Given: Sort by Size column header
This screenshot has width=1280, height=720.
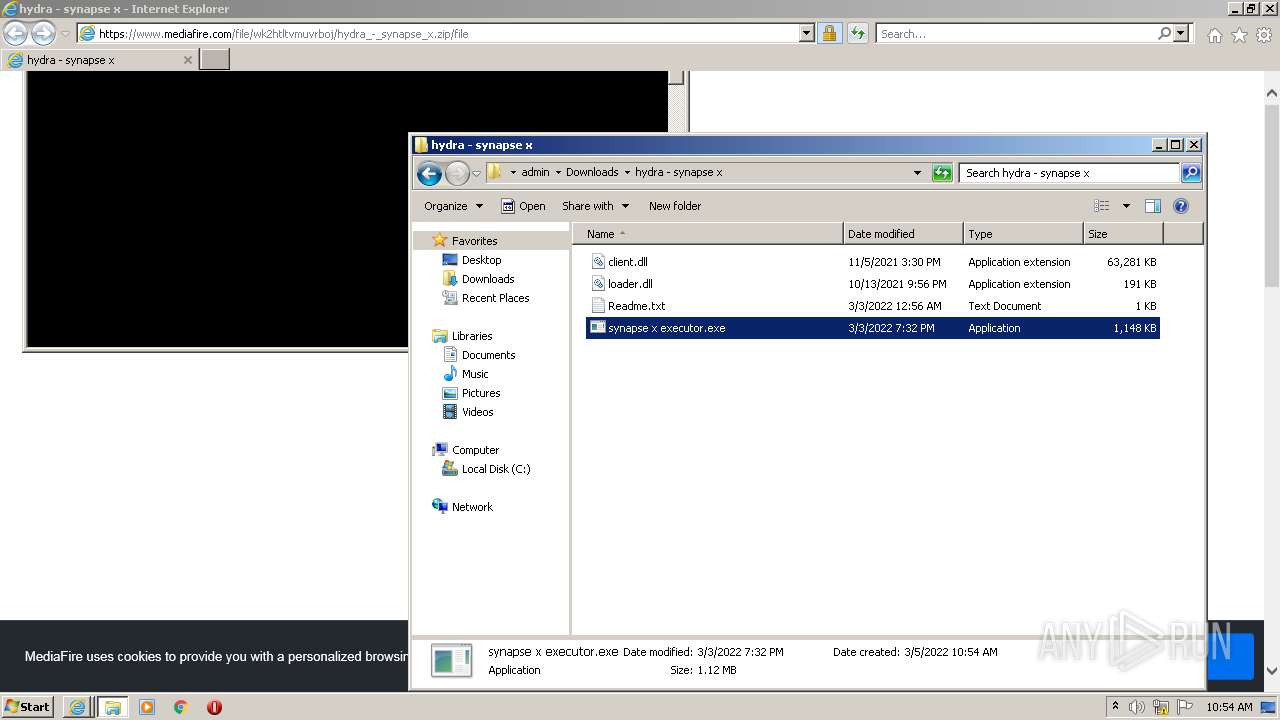Looking at the screenshot, I should coord(1124,234).
